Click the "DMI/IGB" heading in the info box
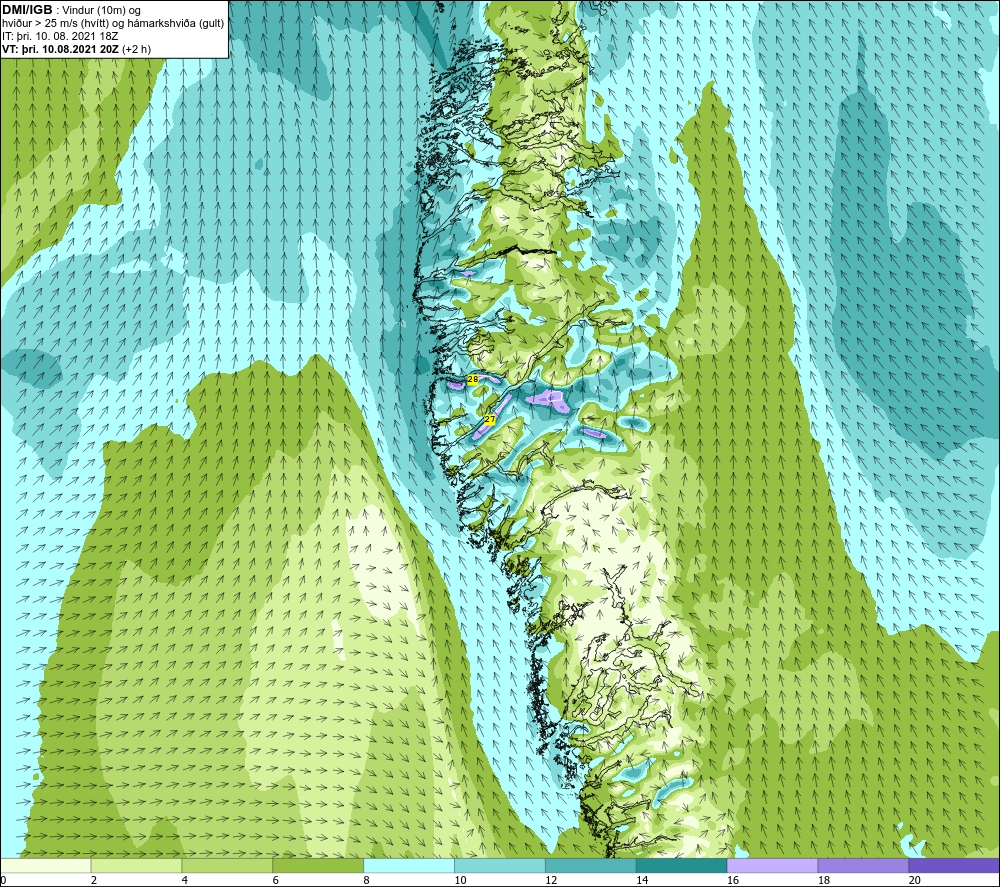 tap(27, 10)
